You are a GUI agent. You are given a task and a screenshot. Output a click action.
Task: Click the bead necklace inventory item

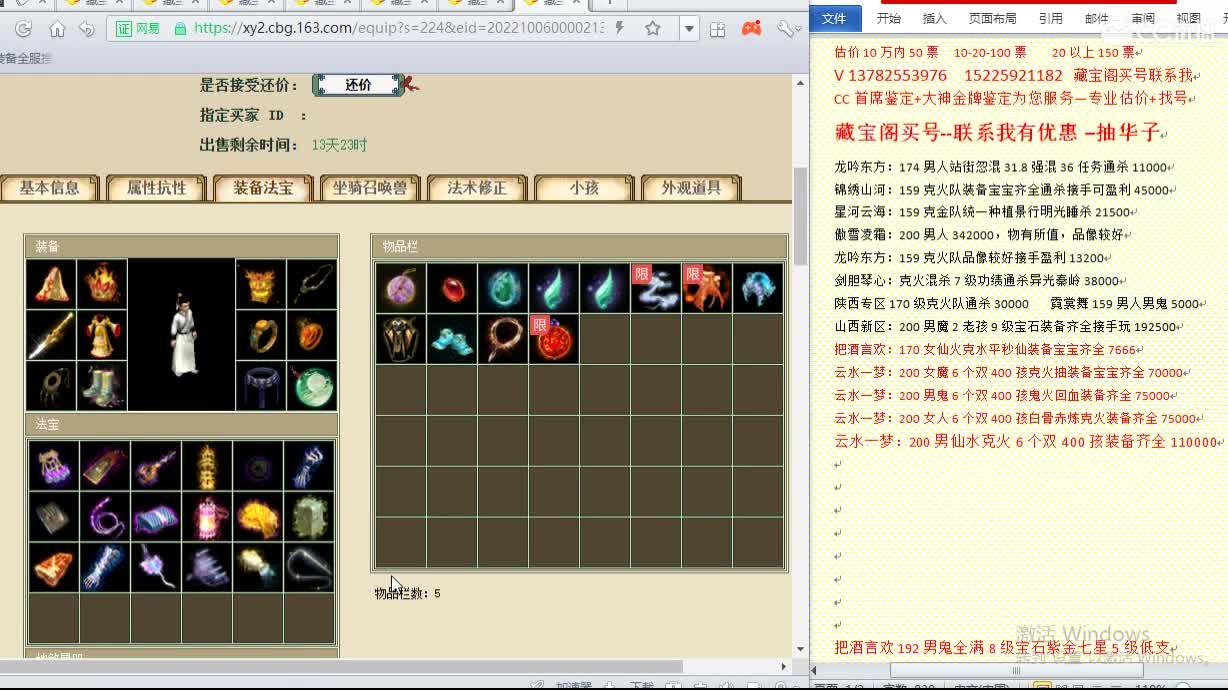[503, 339]
